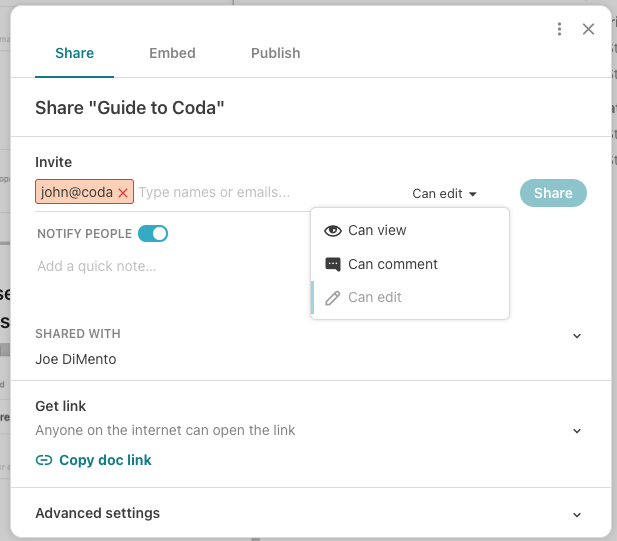Click the pencil icon for Can edit
This screenshot has width=617, height=541.
coord(333,298)
